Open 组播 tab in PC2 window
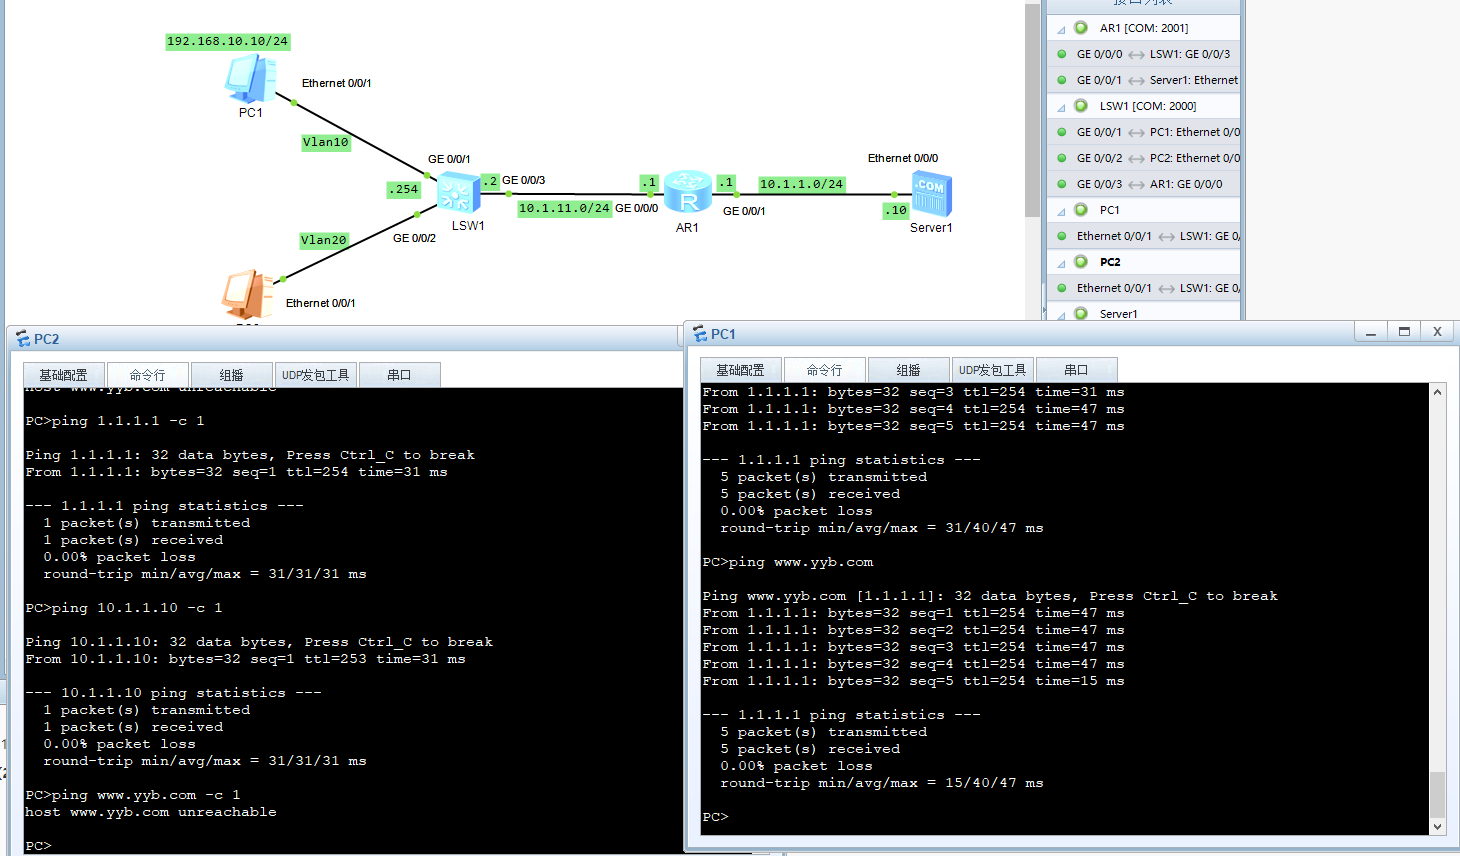 point(231,375)
